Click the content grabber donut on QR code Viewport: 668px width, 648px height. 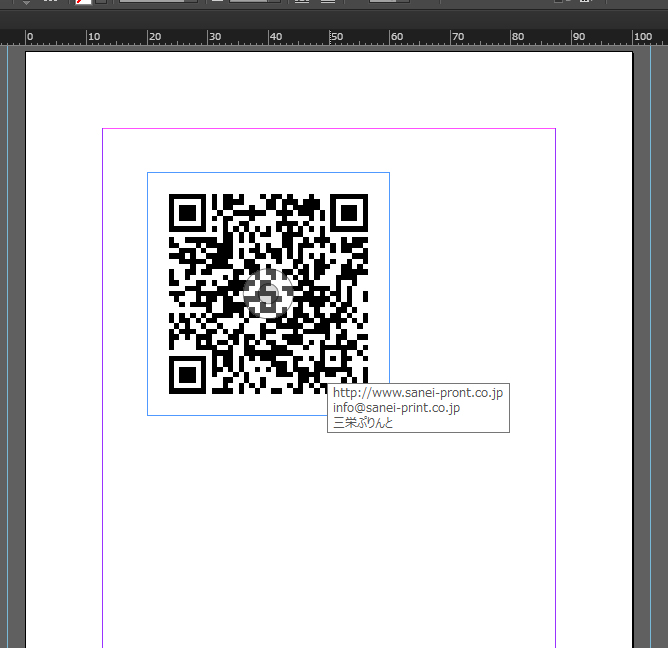pyautogui.click(x=268, y=294)
